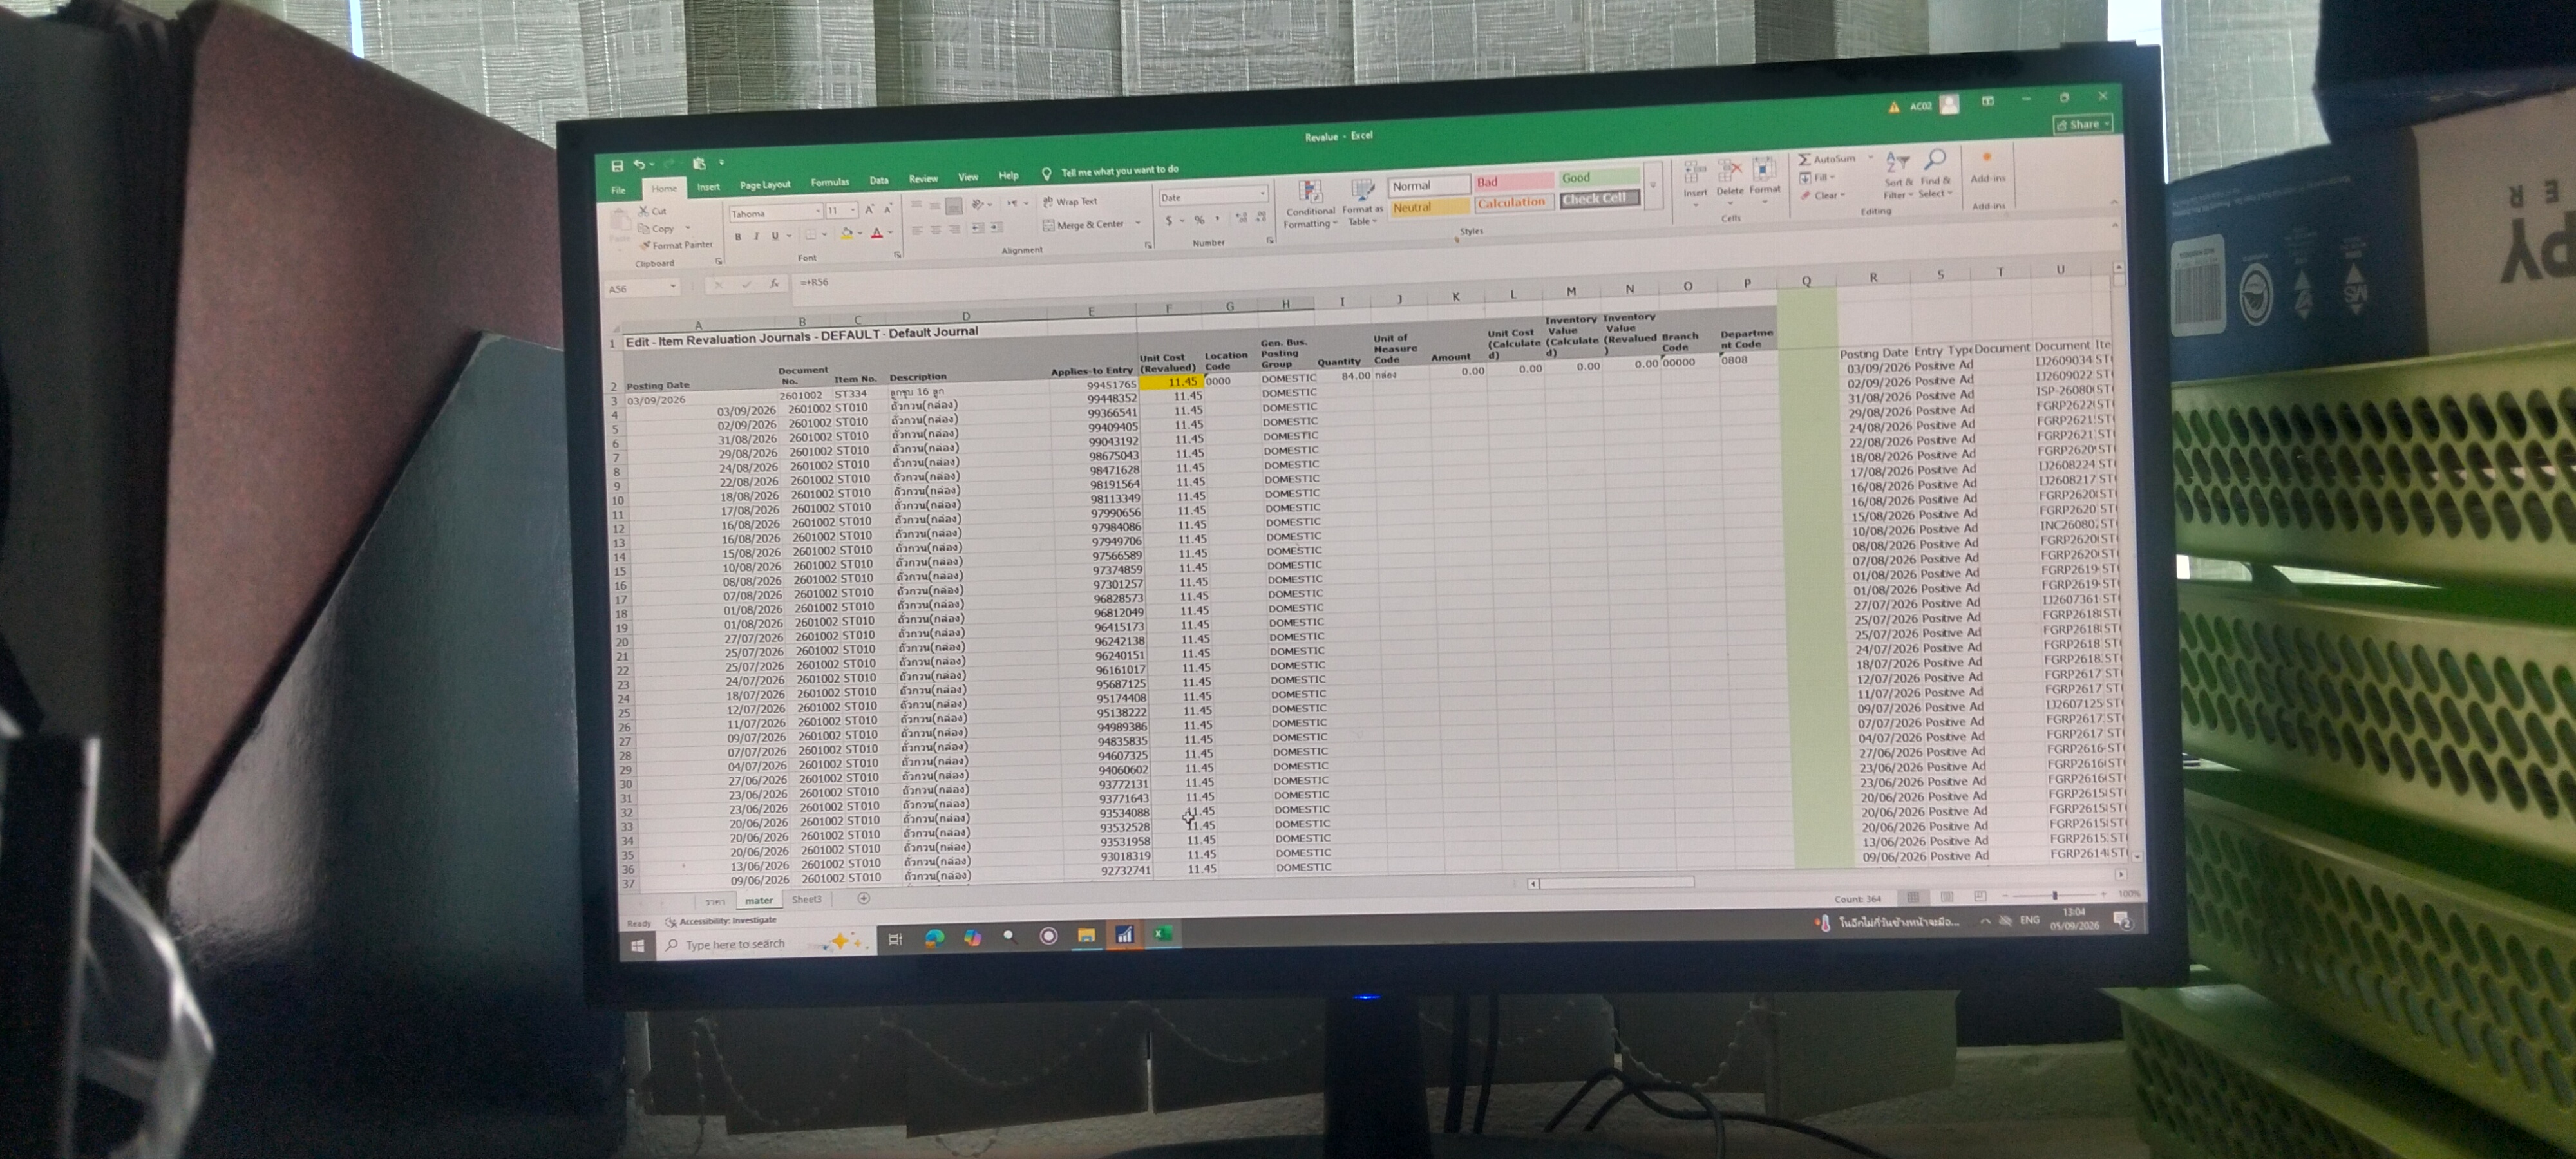Open the font size 11 dropdown

click(x=852, y=211)
